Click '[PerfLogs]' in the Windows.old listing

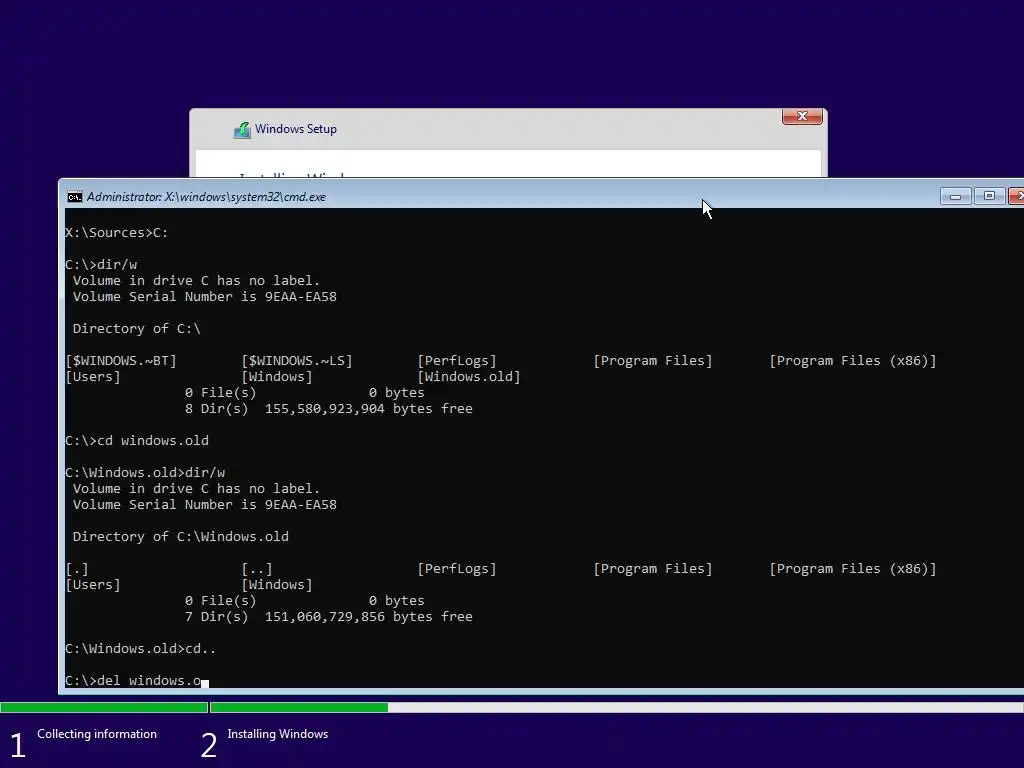pyautogui.click(x=457, y=569)
